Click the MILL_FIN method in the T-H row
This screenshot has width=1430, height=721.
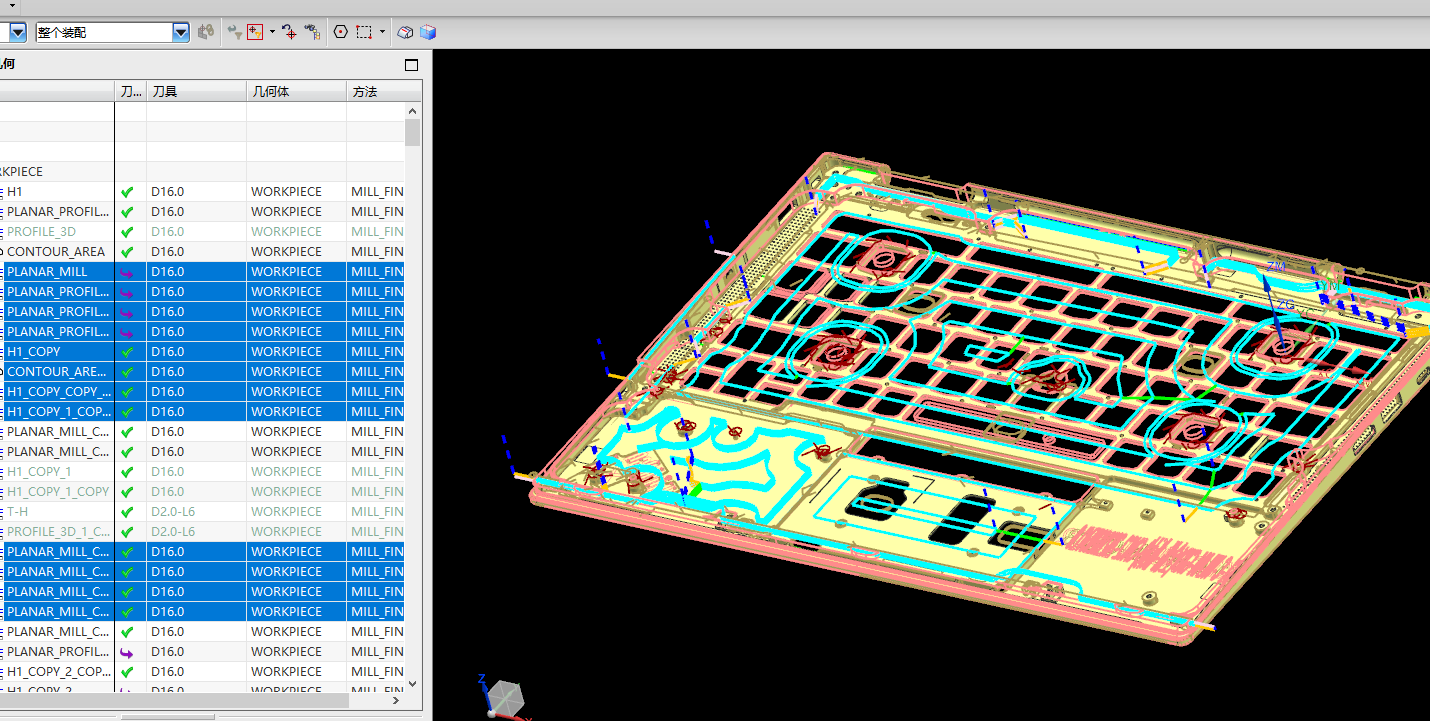377,511
